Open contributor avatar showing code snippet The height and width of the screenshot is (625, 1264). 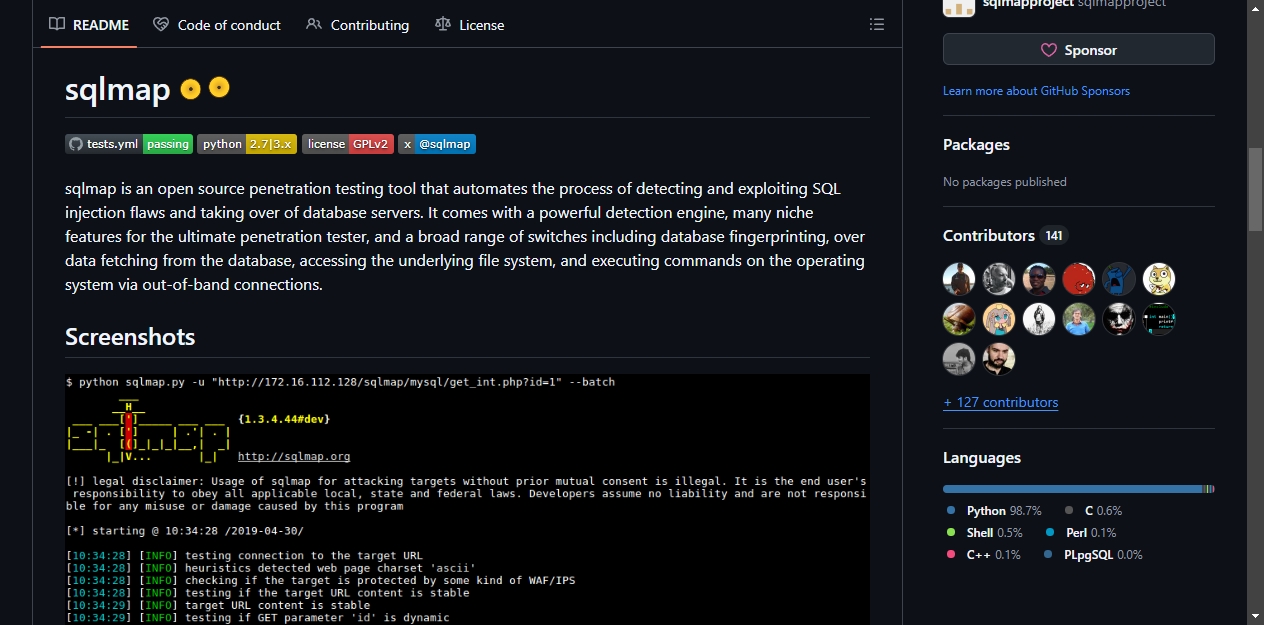pyautogui.click(x=1159, y=319)
